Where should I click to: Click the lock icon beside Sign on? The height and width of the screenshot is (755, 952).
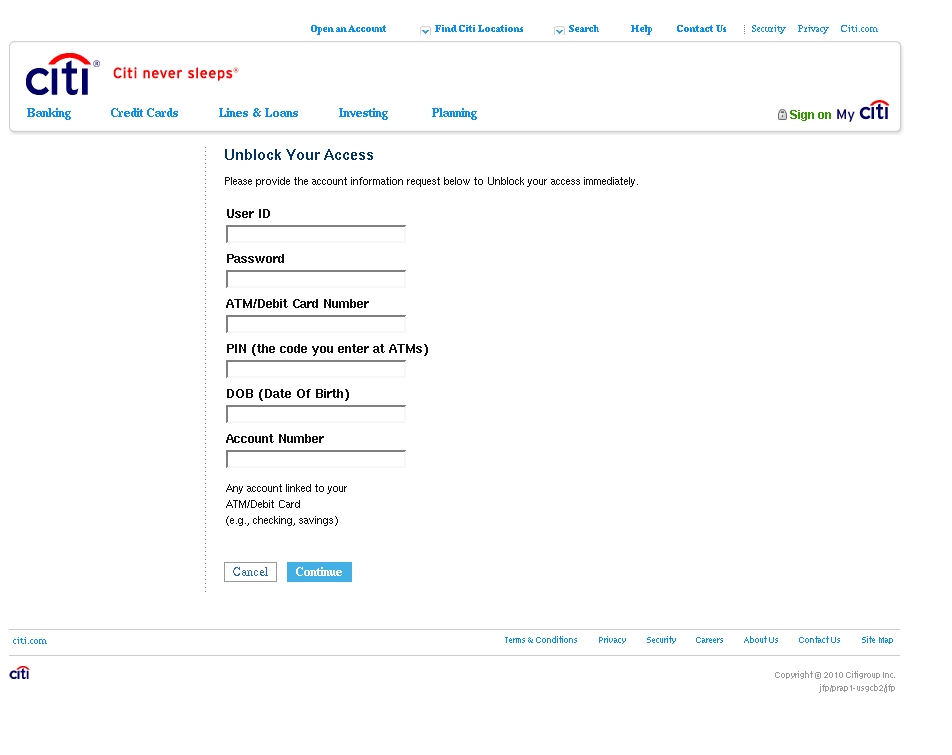click(782, 114)
